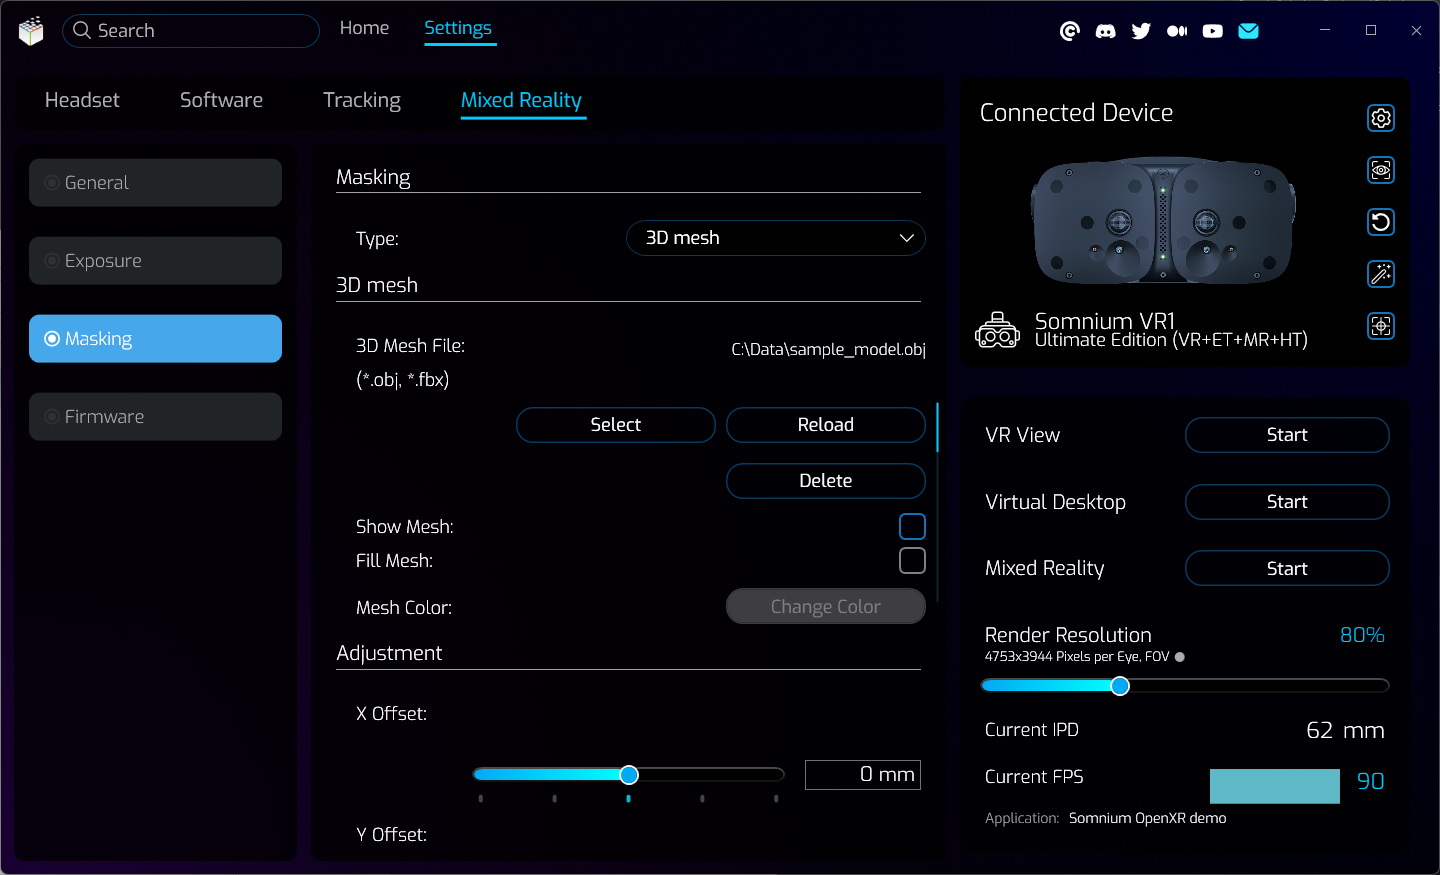Click the blue mail envelope icon
This screenshot has width=1440, height=875.
pos(1248,31)
